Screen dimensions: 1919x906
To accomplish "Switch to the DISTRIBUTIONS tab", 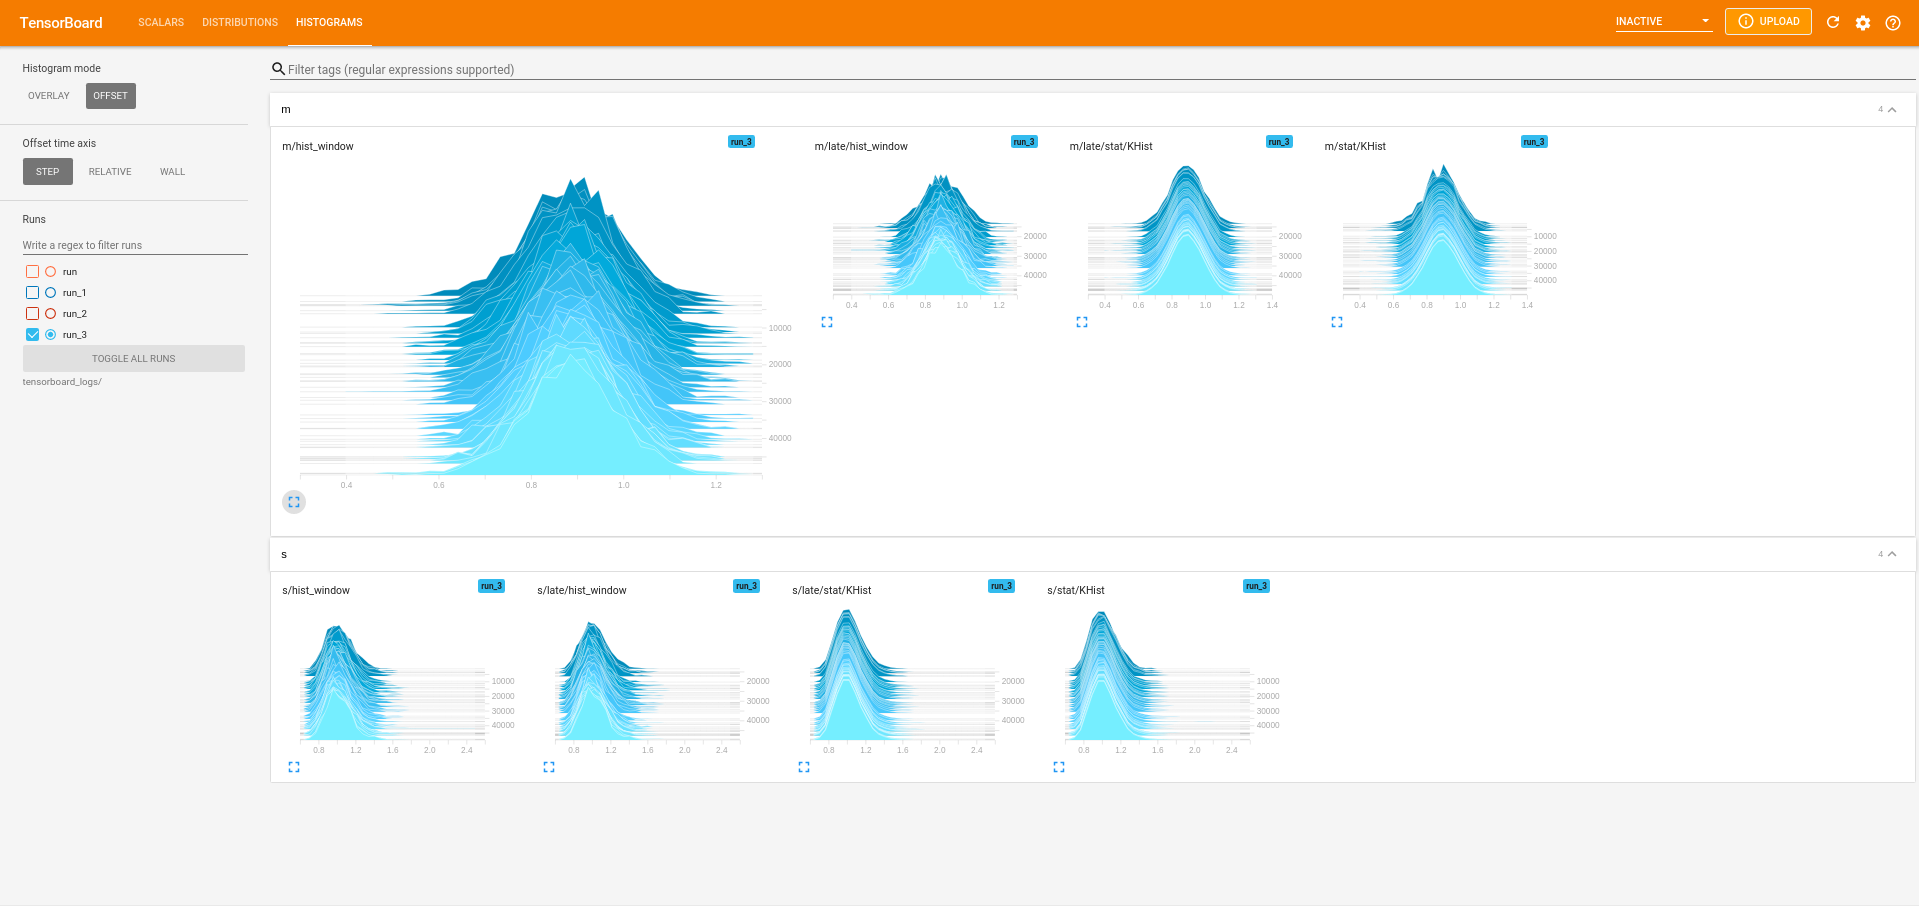I will pos(239,22).
